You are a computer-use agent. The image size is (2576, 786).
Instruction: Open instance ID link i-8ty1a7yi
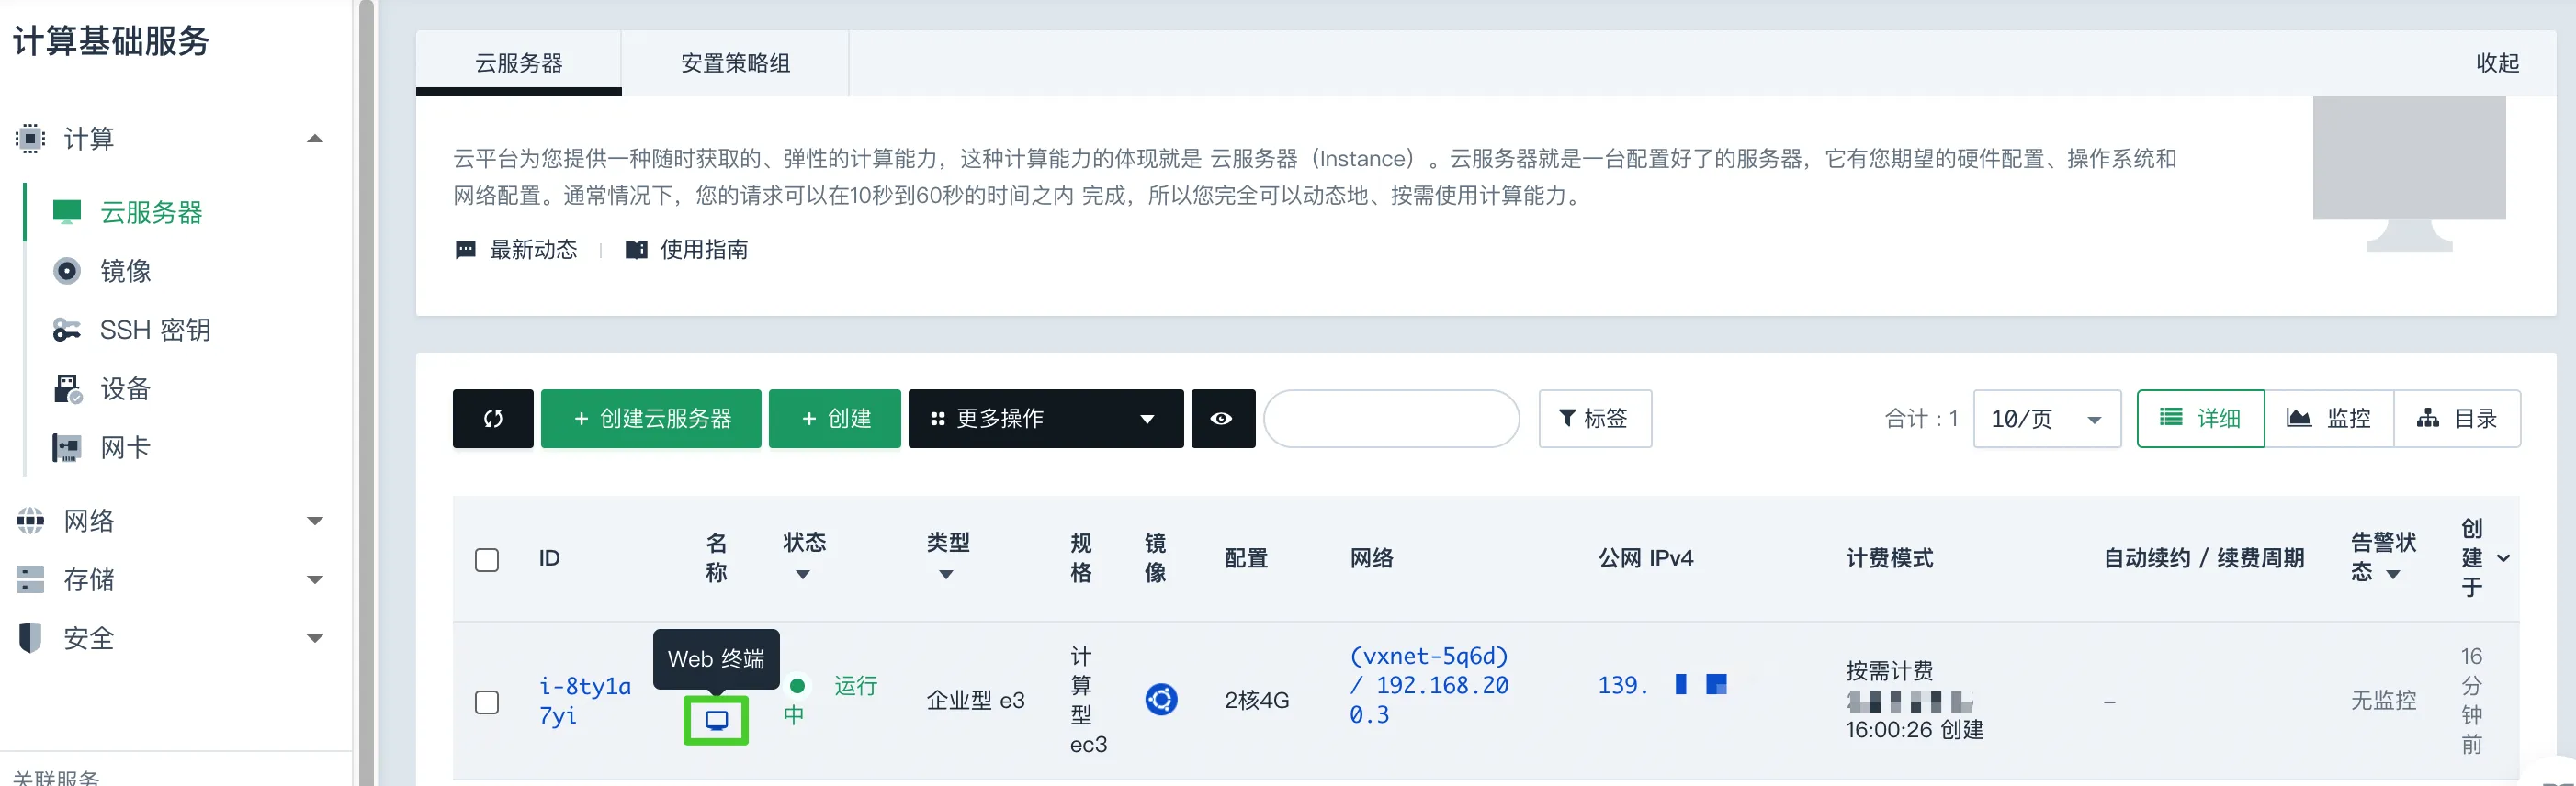[x=585, y=700]
